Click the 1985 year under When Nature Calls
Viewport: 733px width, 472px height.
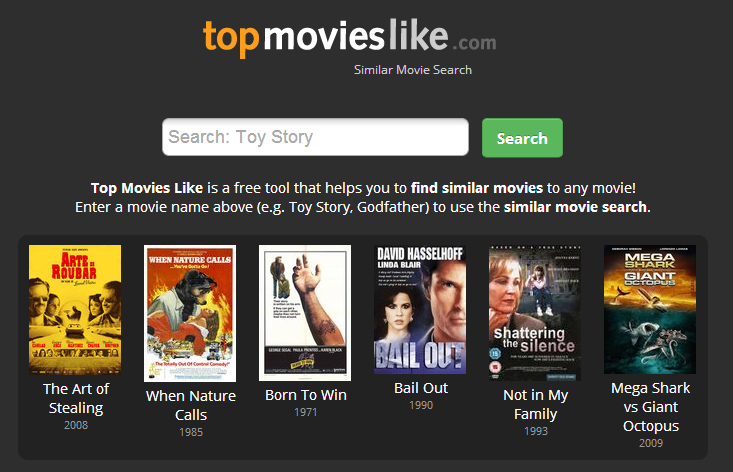(191, 432)
